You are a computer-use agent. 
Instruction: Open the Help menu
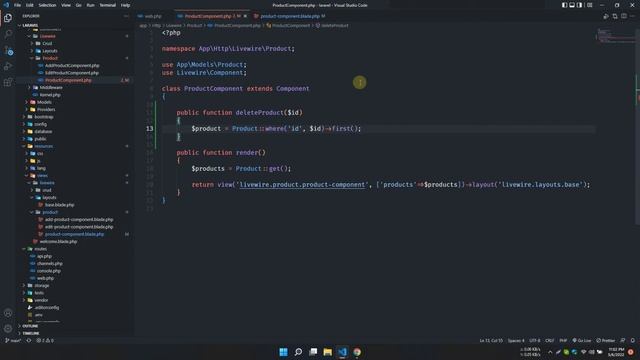(x=125, y=5)
